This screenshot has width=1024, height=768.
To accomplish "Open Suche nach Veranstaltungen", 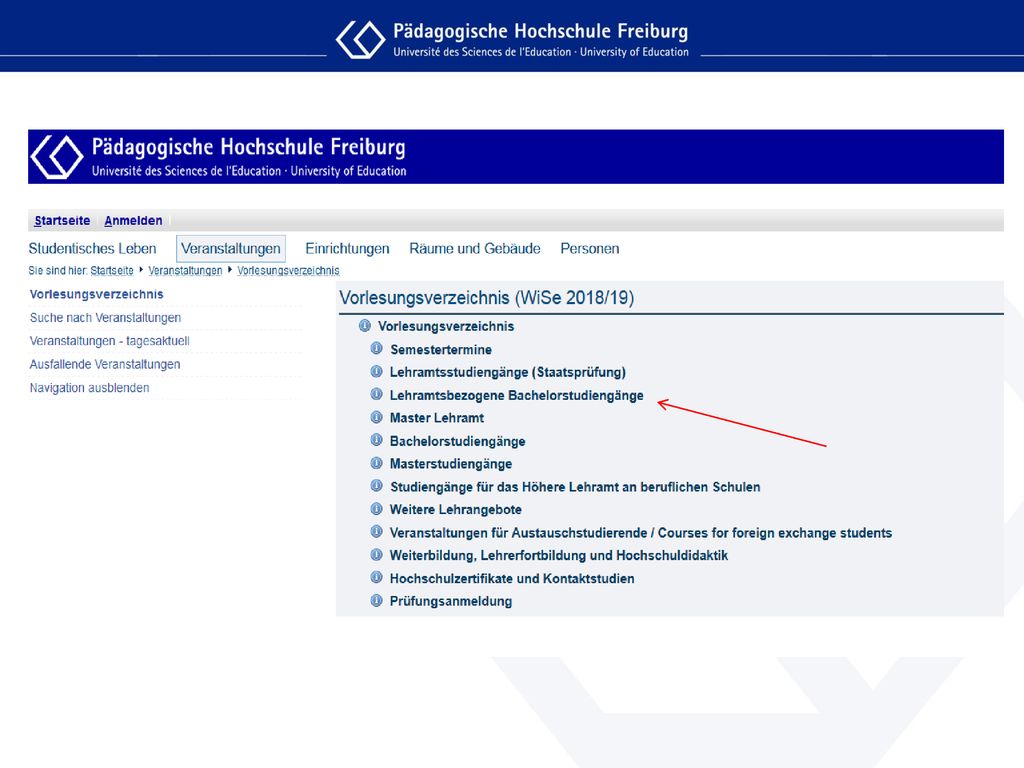I will pos(105,318).
